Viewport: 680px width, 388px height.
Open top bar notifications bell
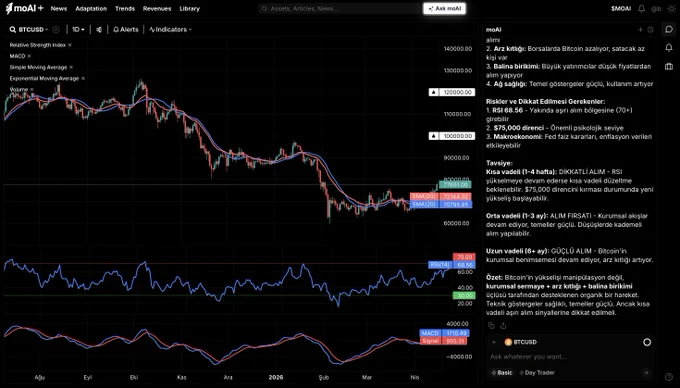(x=641, y=9)
